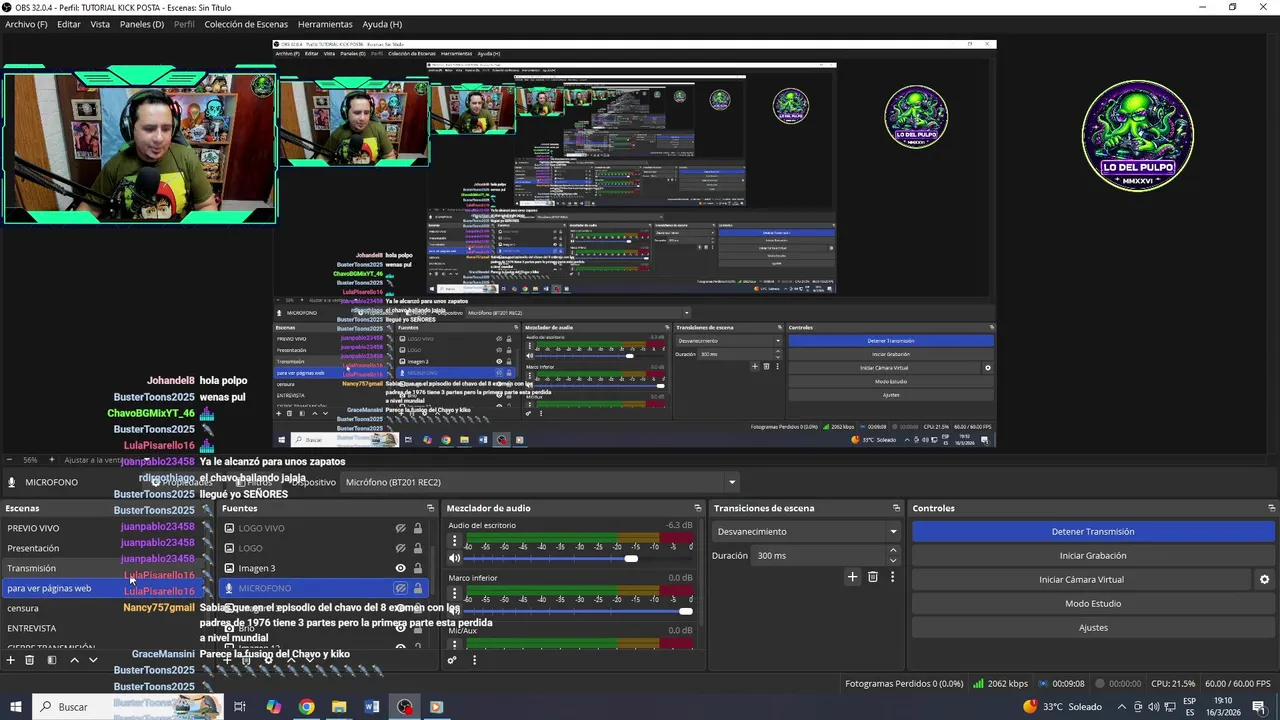This screenshot has width=1280, height=720.
Task: Open the notification center icon
Action: [x=1258, y=707]
